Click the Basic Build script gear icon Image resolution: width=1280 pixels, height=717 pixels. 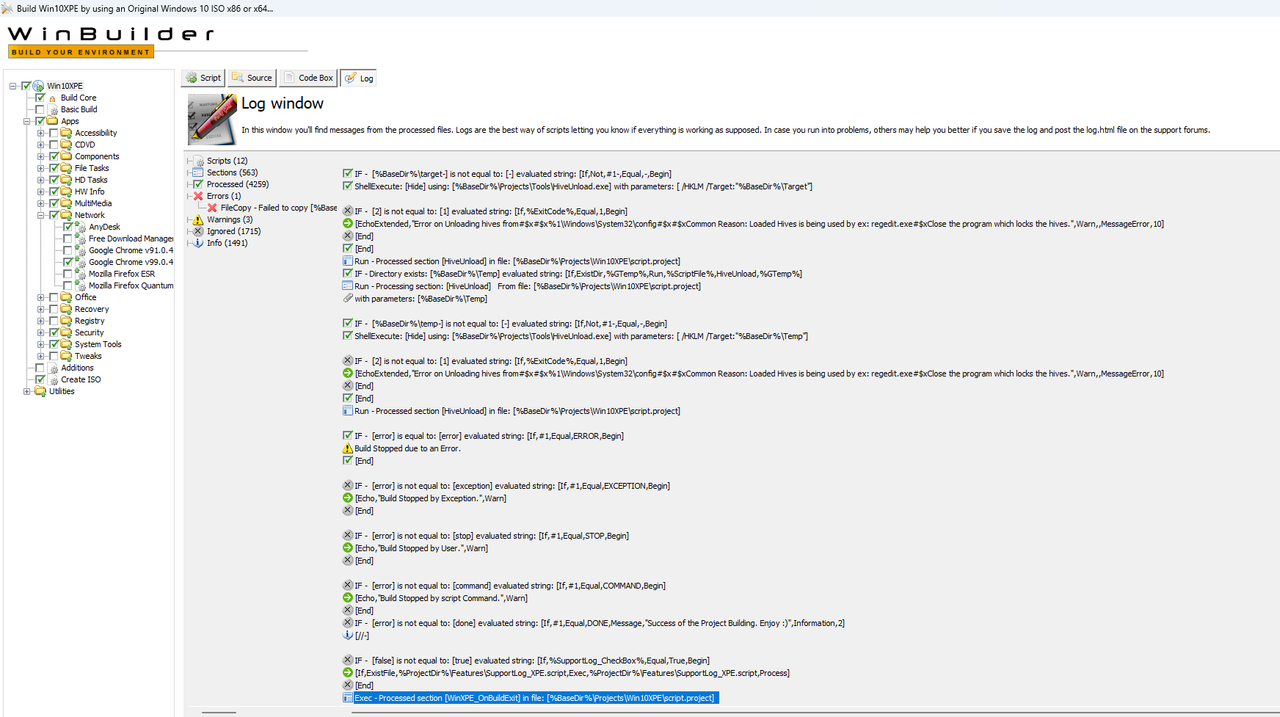(52, 109)
